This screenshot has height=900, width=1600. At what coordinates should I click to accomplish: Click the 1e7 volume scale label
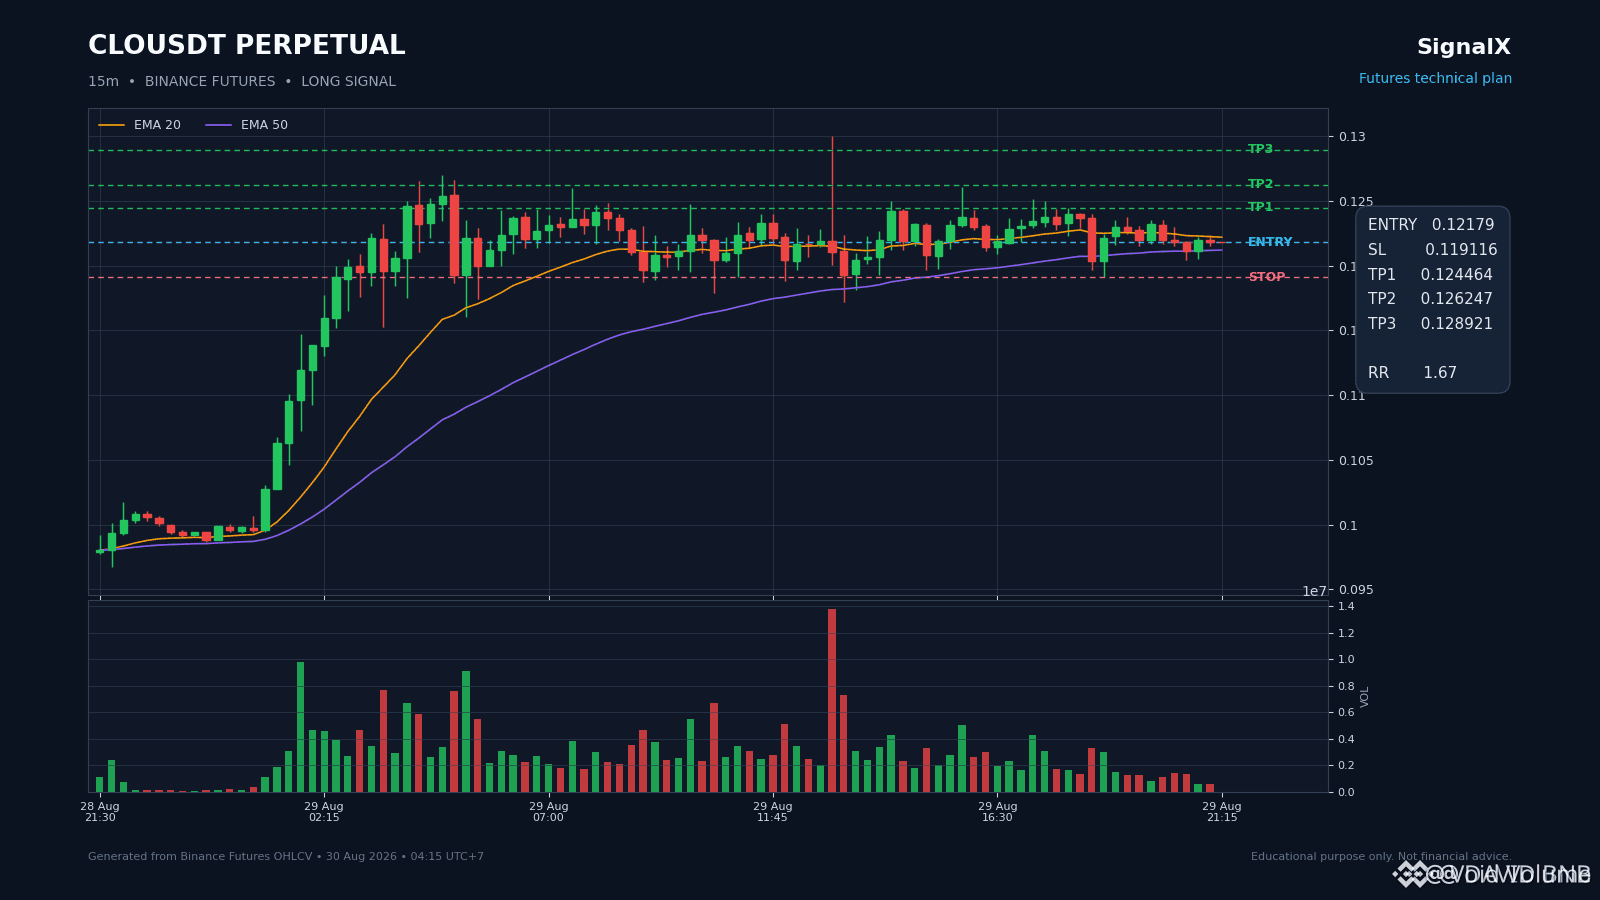(1314, 591)
